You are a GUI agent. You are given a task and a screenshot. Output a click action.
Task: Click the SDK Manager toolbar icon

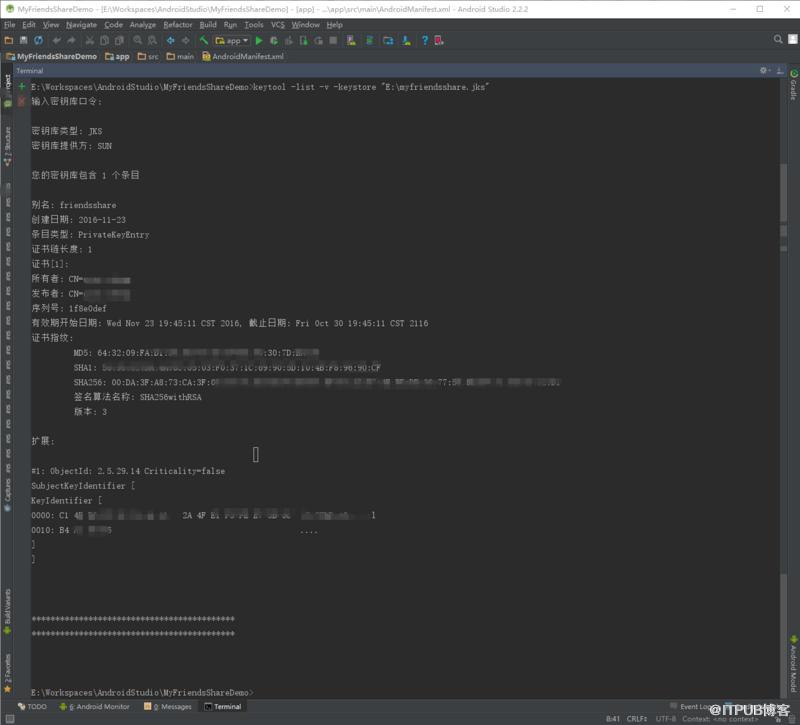[x=407, y=40]
